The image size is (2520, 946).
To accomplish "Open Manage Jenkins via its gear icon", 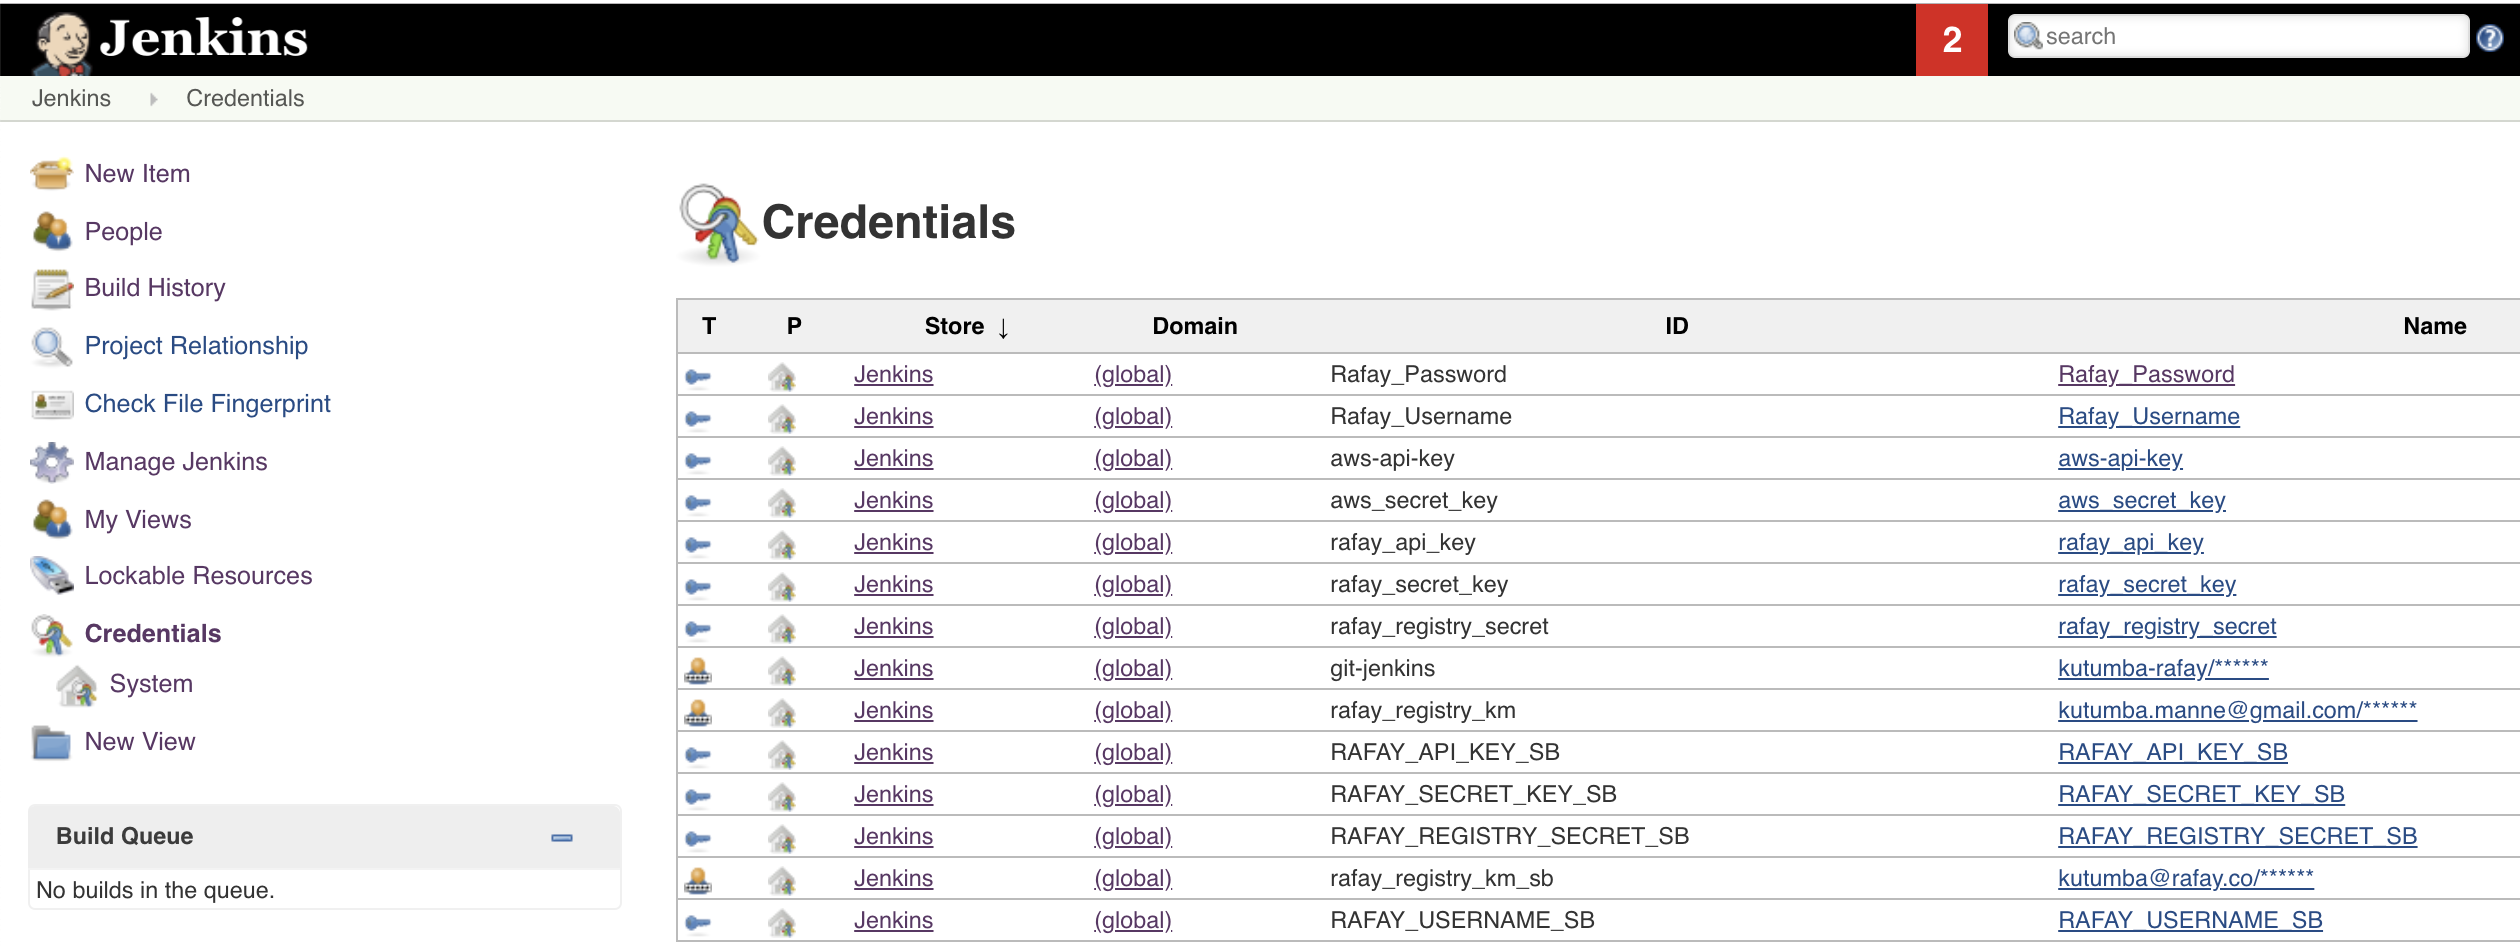I will (x=51, y=461).
